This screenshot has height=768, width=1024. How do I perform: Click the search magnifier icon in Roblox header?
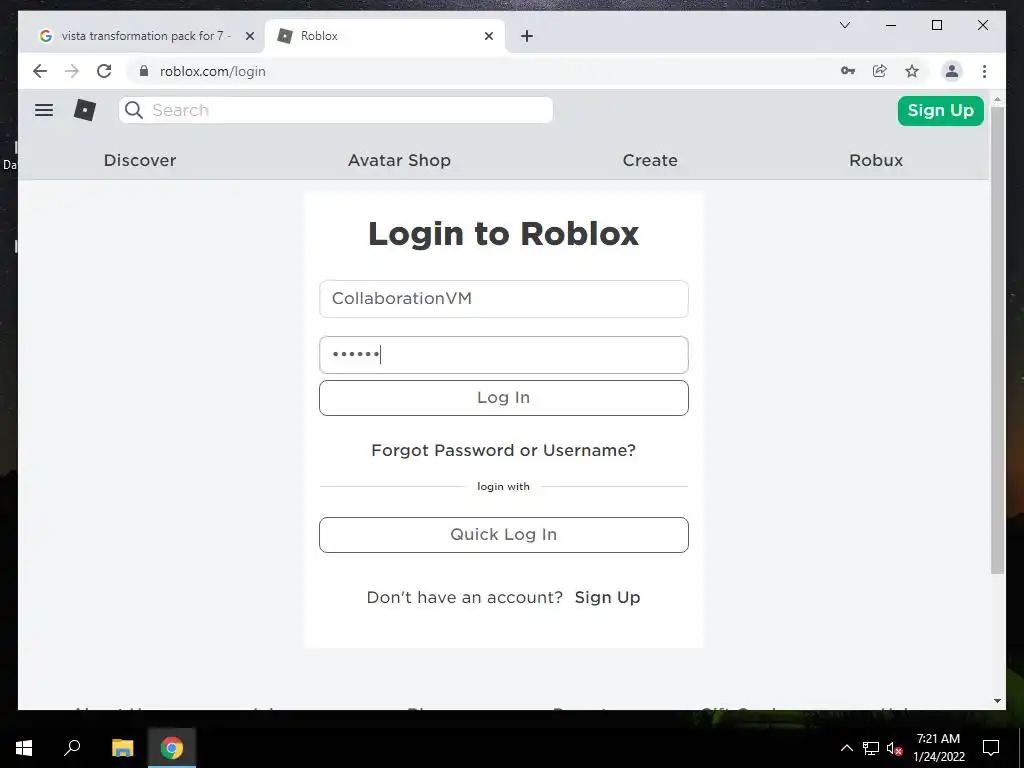click(x=134, y=110)
